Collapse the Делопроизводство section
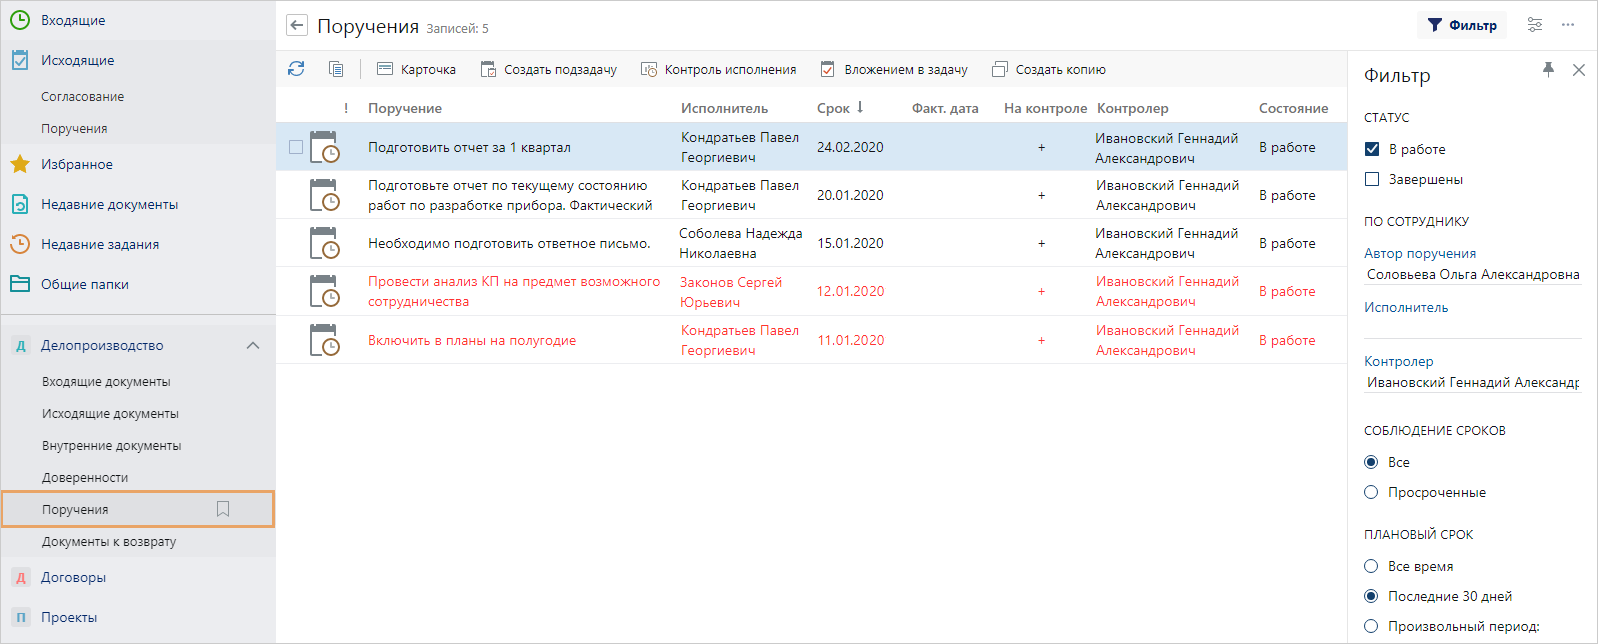Screen dimensions: 1598x644 tap(253, 345)
